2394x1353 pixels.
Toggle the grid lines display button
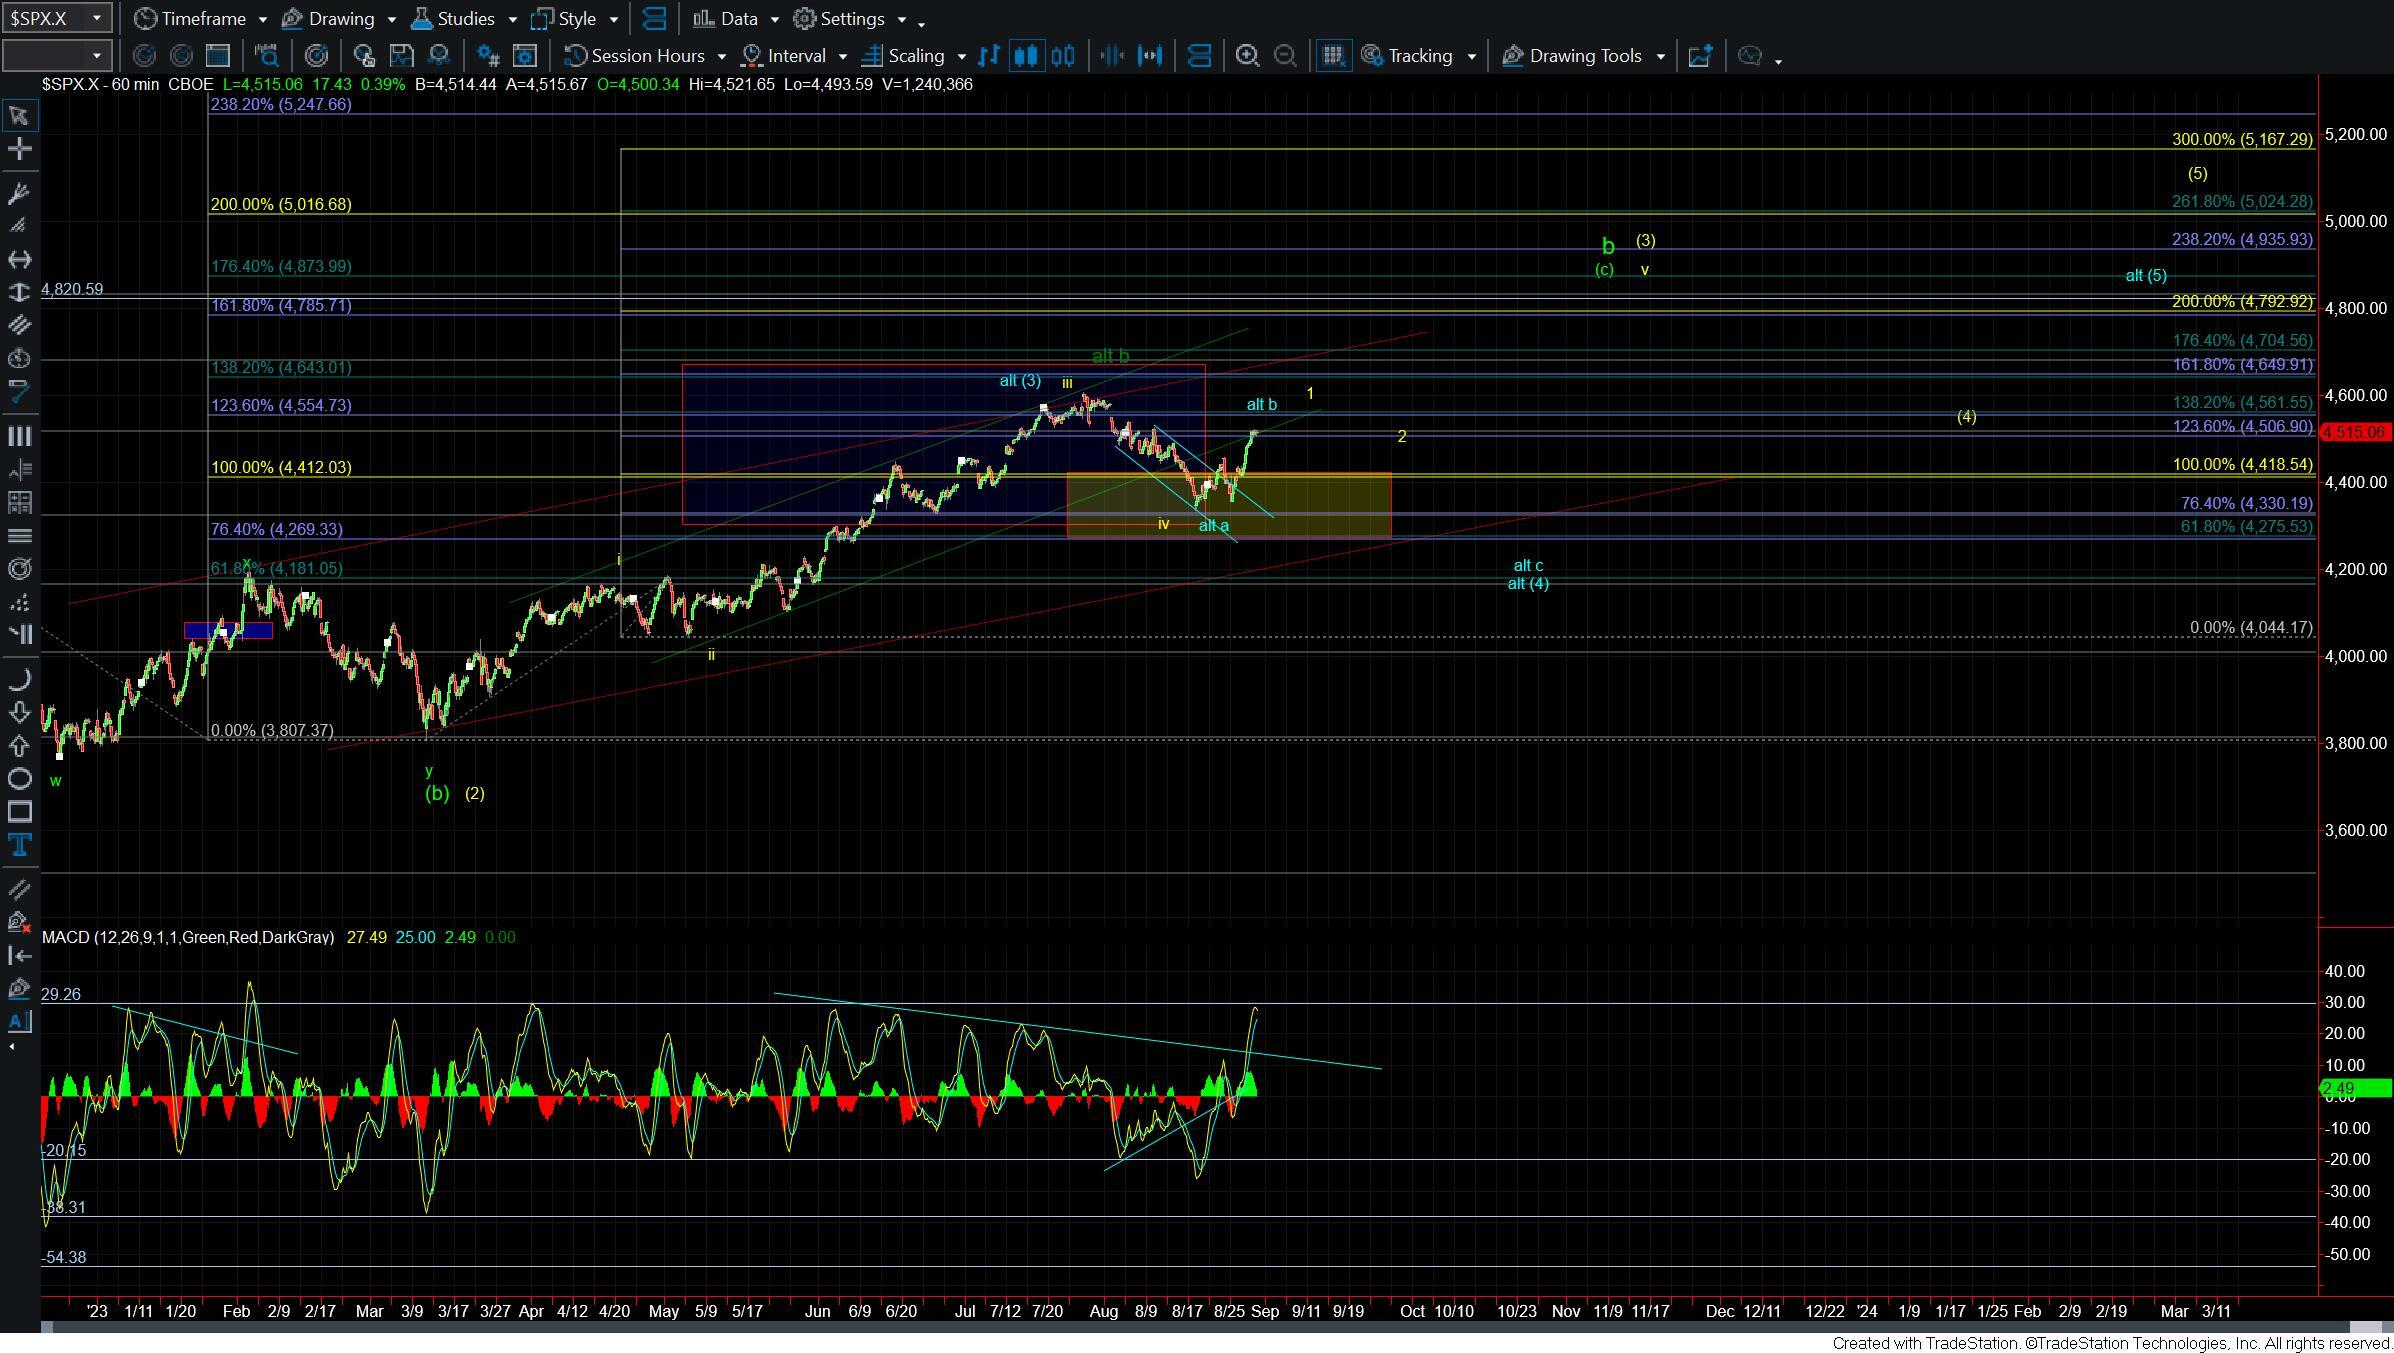click(x=1333, y=56)
